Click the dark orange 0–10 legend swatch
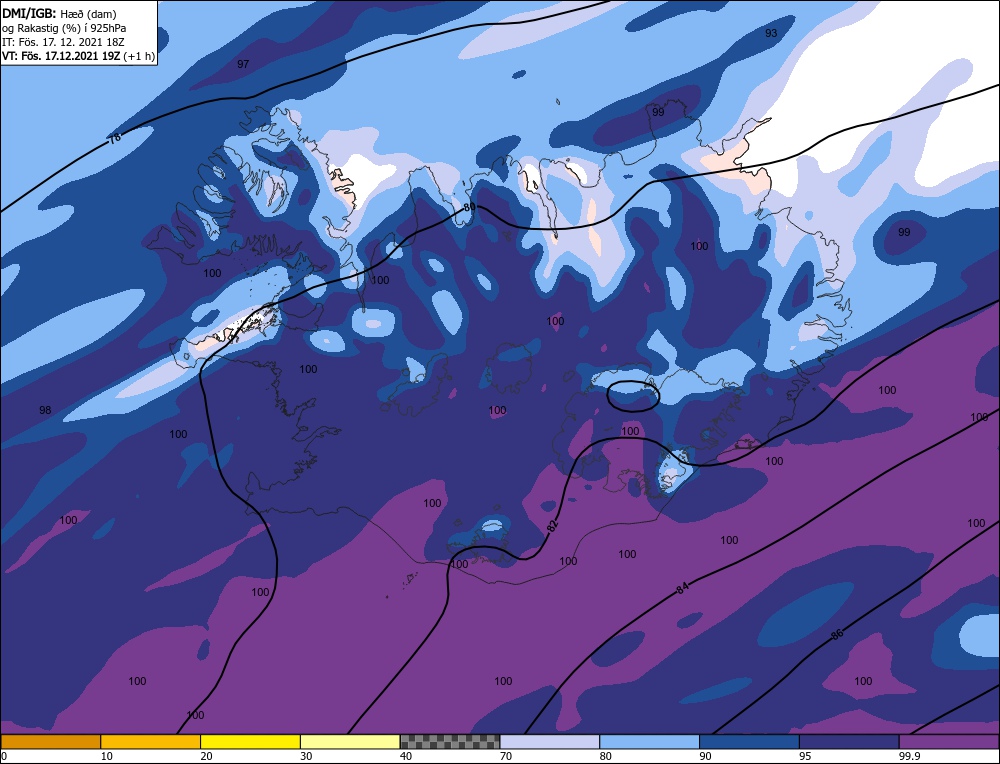 [x=50, y=741]
